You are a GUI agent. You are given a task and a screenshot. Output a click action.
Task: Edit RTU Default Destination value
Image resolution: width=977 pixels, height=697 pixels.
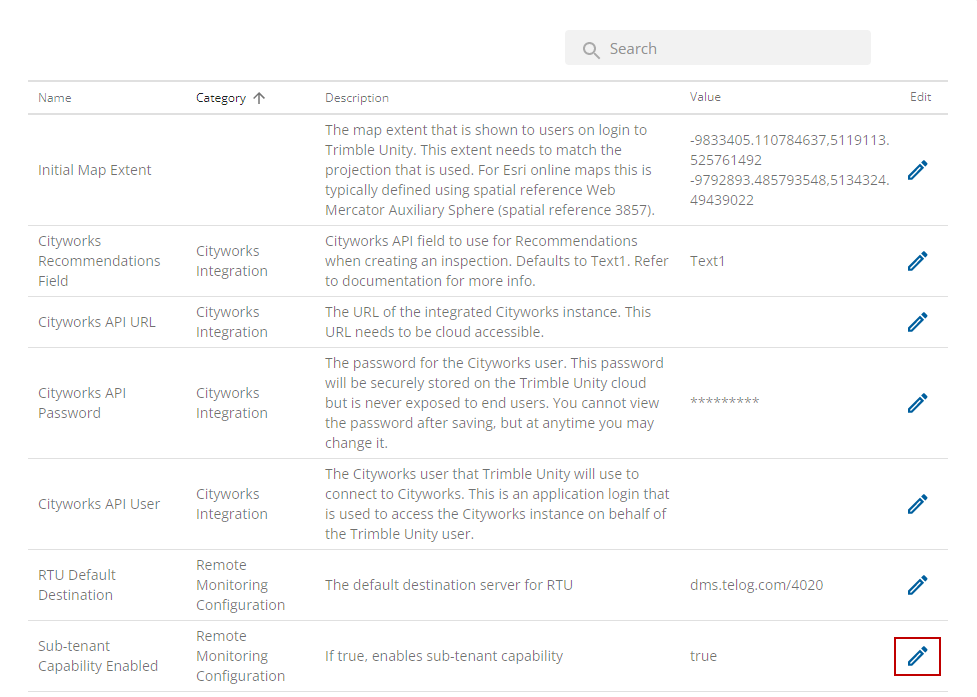point(917,585)
